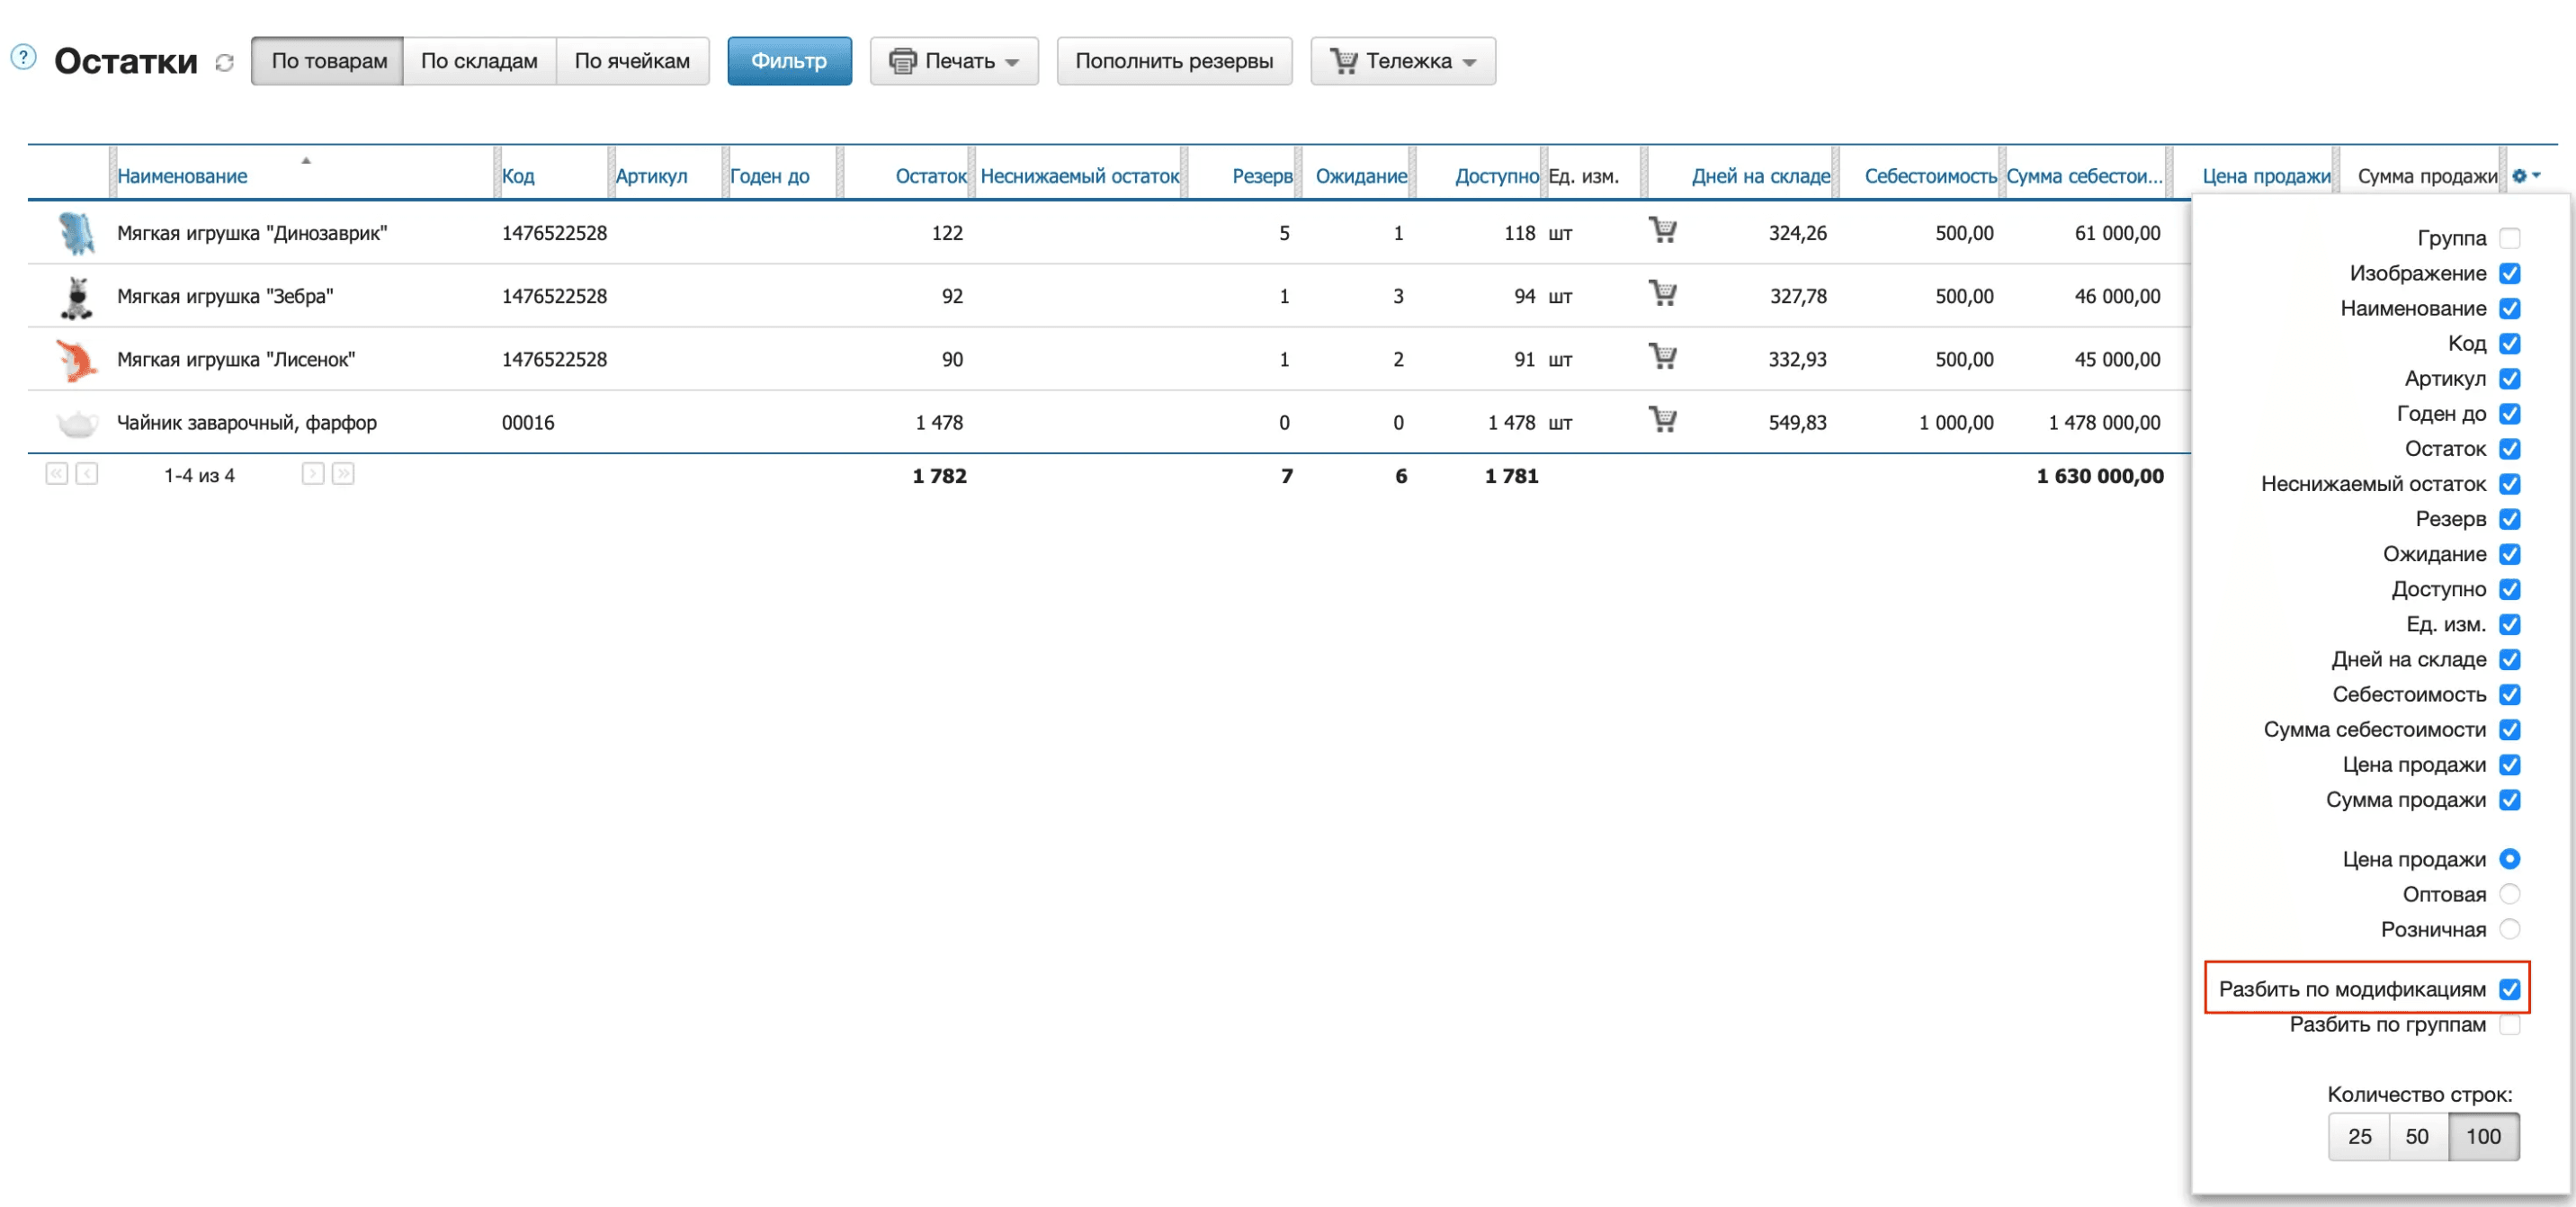2576x1207 pixels.
Task: Click the refresh icon next to Остатки
Action: [x=224, y=63]
